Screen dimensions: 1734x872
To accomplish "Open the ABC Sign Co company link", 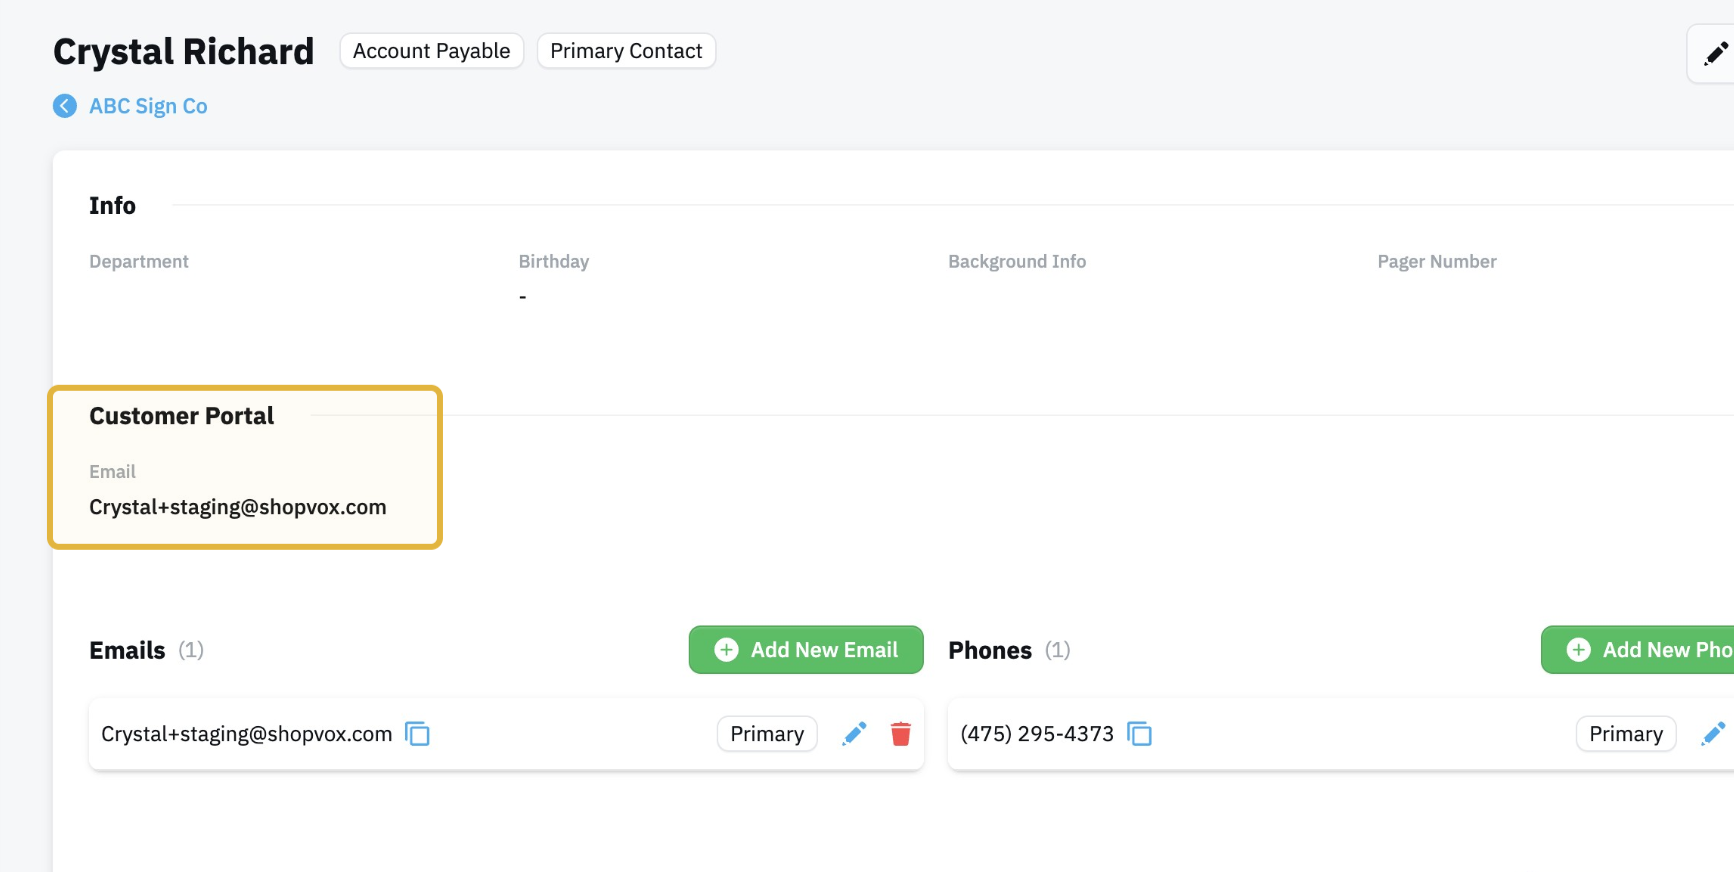I will (x=148, y=106).
